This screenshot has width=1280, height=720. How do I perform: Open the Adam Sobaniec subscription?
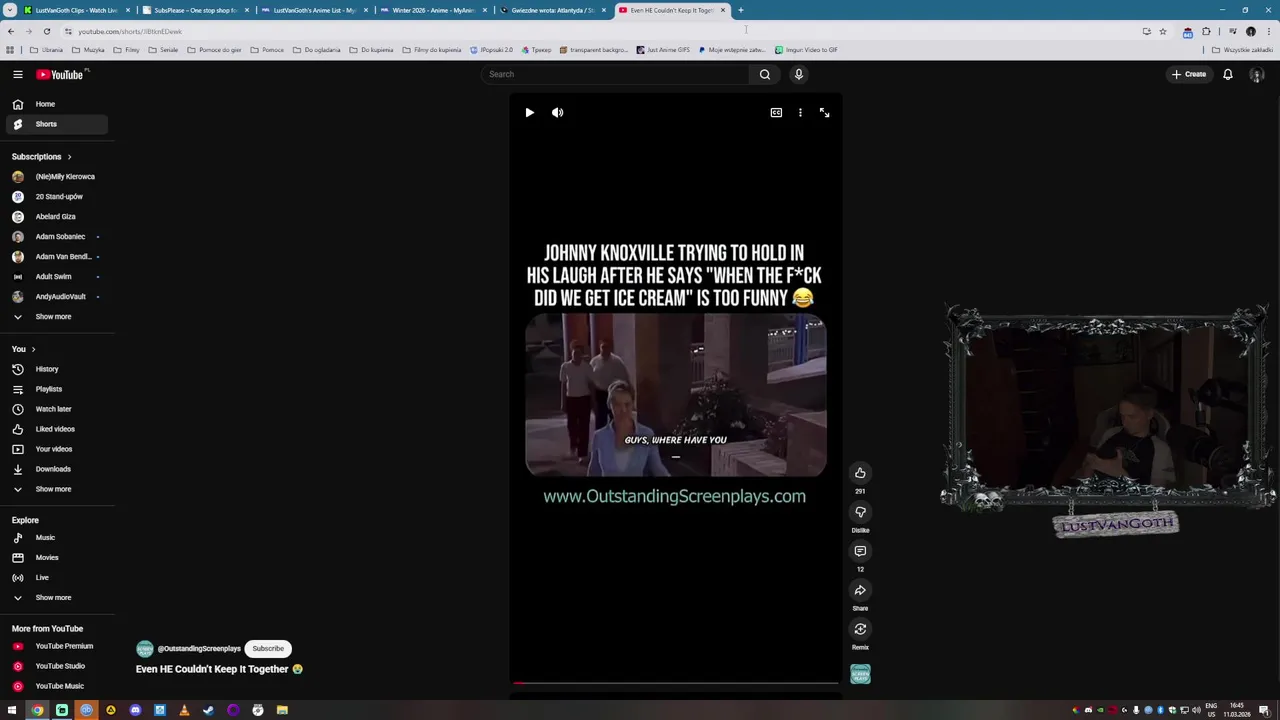(56, 237)
